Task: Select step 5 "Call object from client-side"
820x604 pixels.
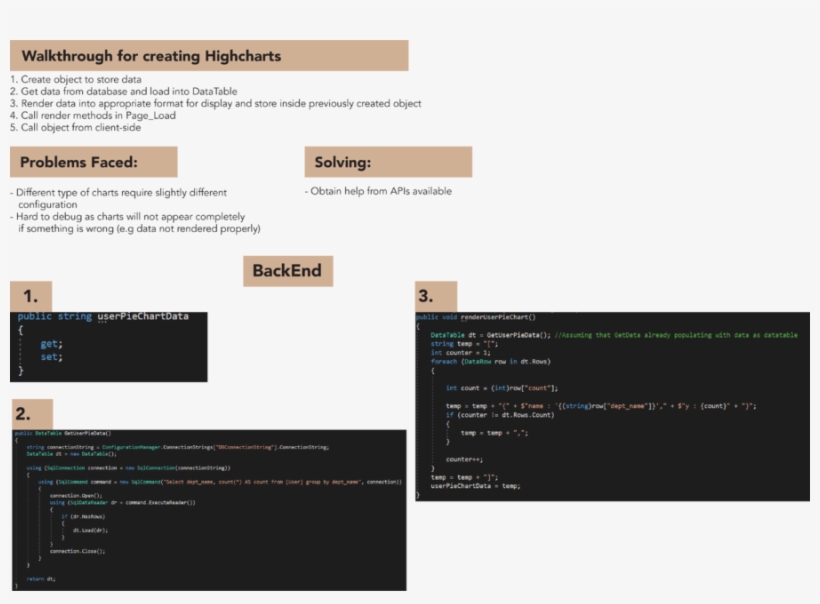Action: (76, 128)
